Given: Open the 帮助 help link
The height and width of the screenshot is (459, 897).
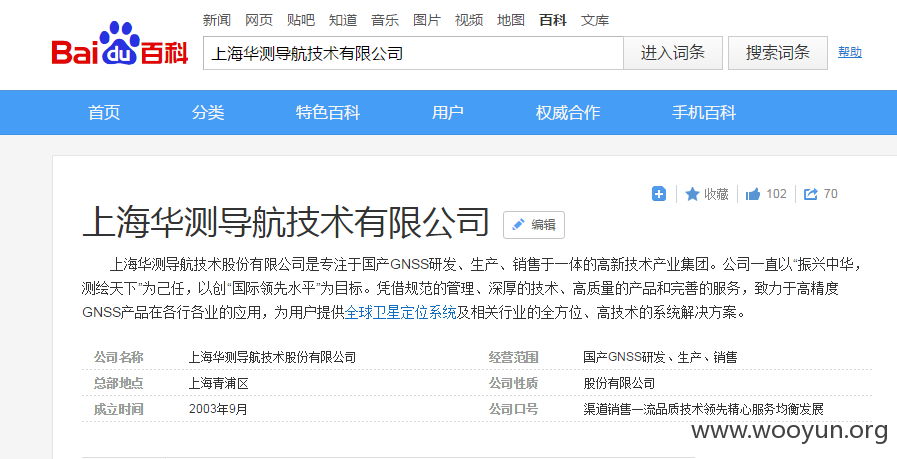Looking at the screenshot, I should click(850, 52).
